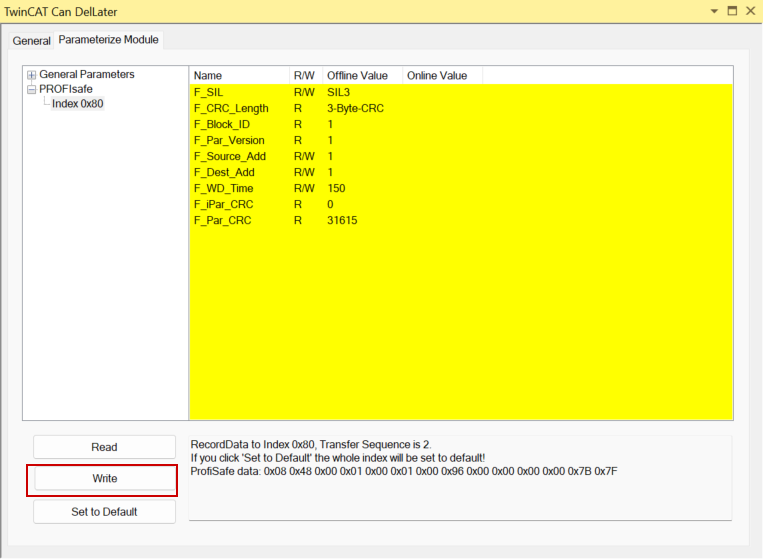Maximize the TwinCAT Can DelLater panel
This screenshot has width=763, height=559.
pyautogui.click(x=732, y=11)
